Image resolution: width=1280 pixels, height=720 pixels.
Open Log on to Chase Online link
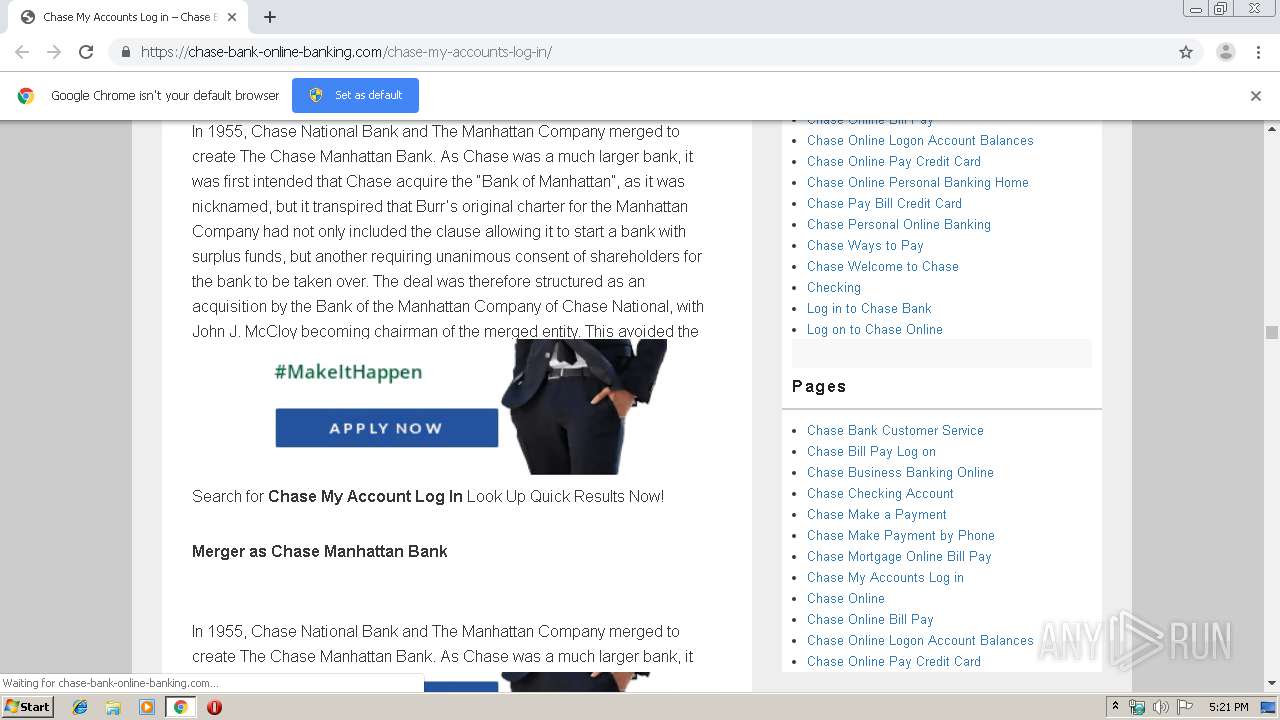[x=875, y=329]
